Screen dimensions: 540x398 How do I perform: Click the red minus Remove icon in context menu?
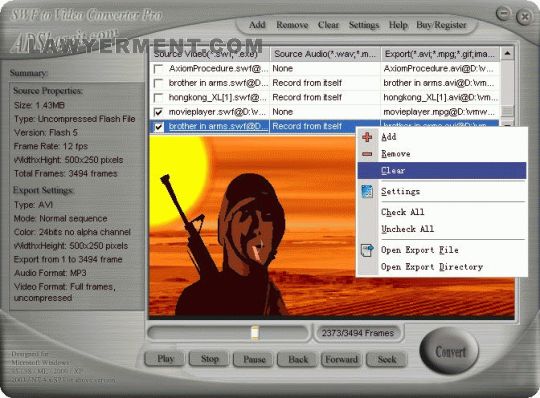367,154
